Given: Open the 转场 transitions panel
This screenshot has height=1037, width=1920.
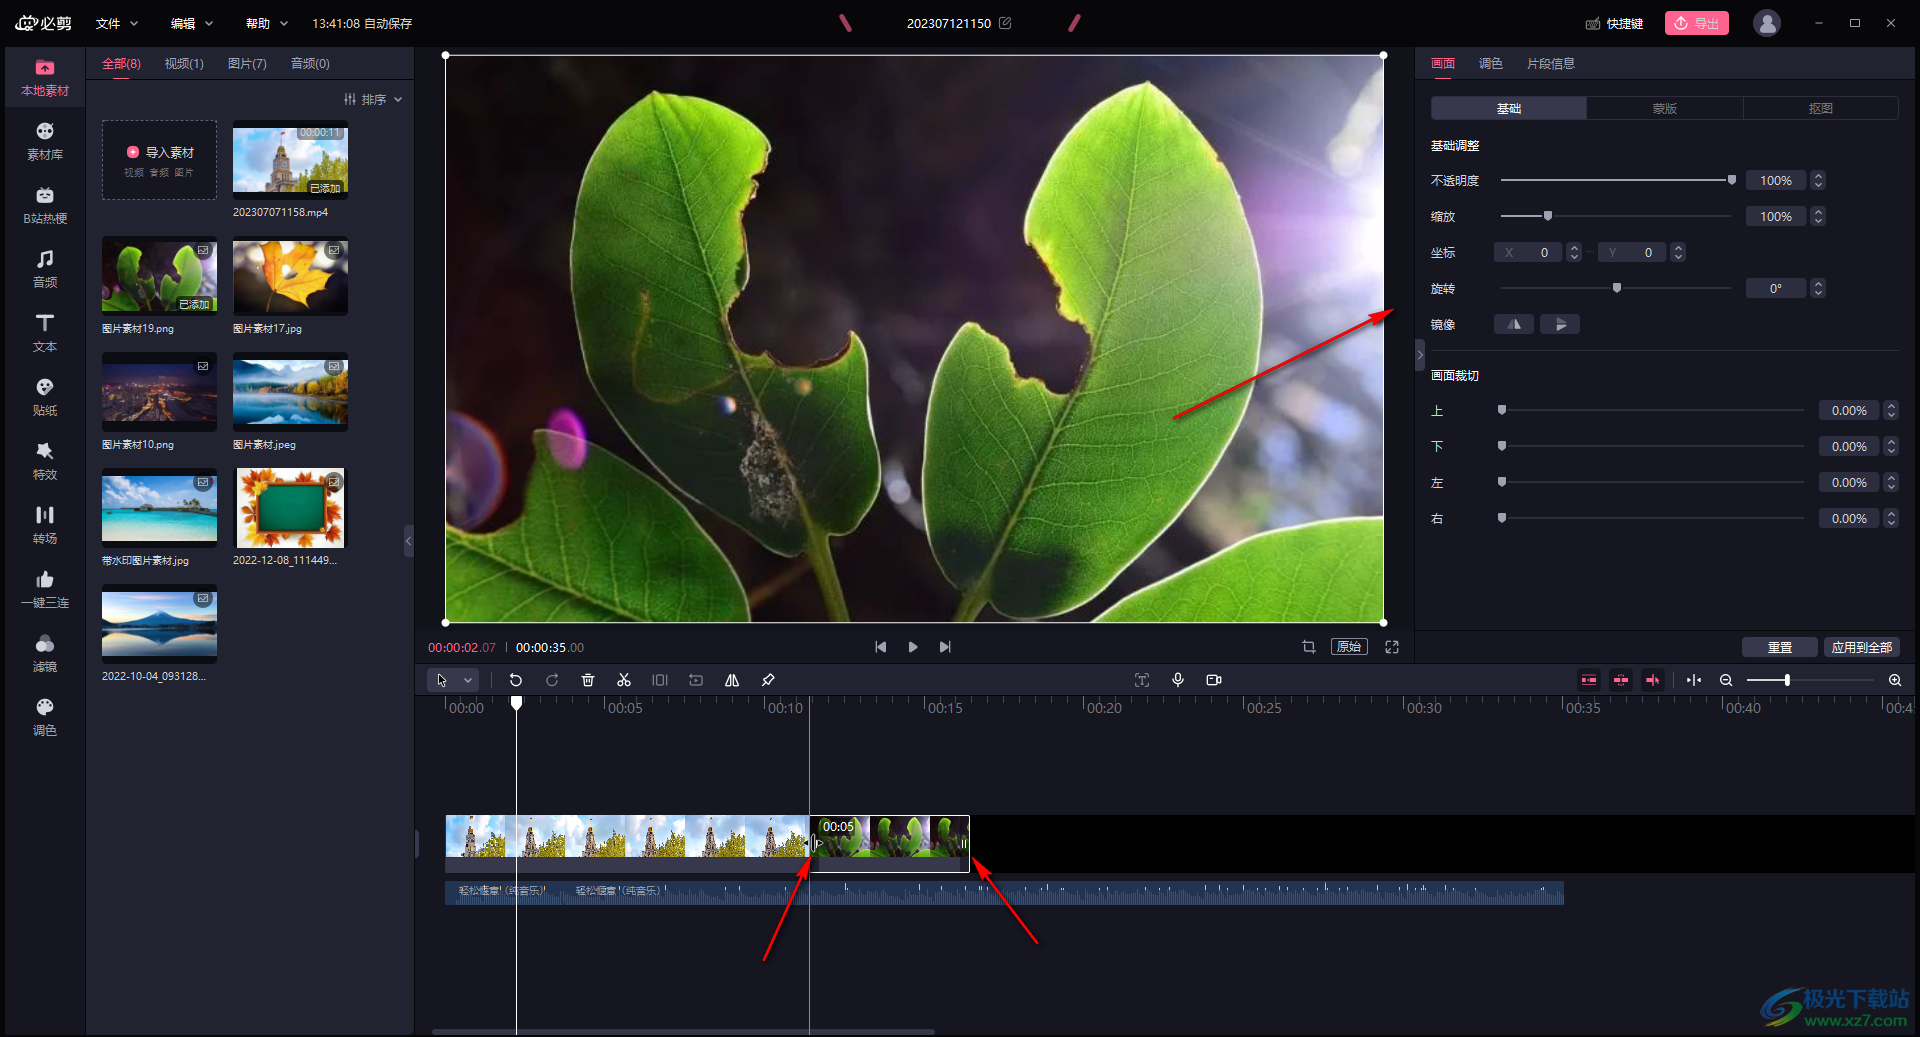Looking at the screenshot, I should point(45,526).
